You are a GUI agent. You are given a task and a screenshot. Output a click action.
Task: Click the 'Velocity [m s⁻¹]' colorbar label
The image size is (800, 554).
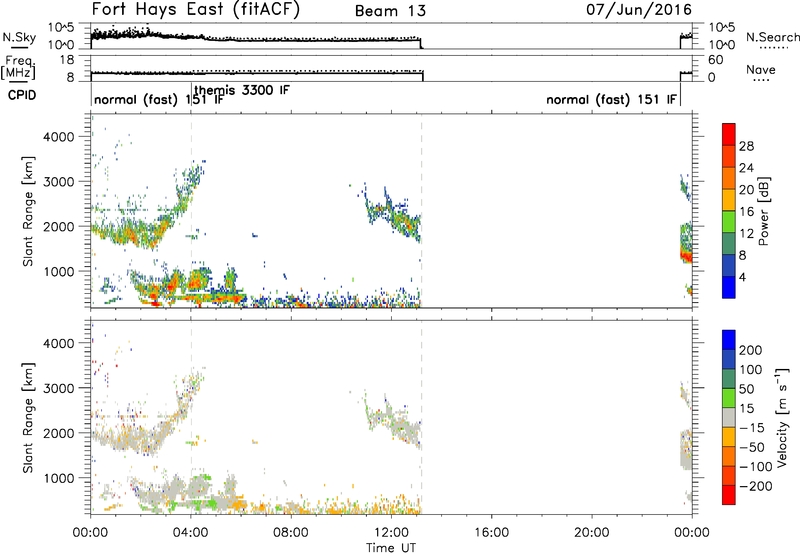(x=781, y=417)
